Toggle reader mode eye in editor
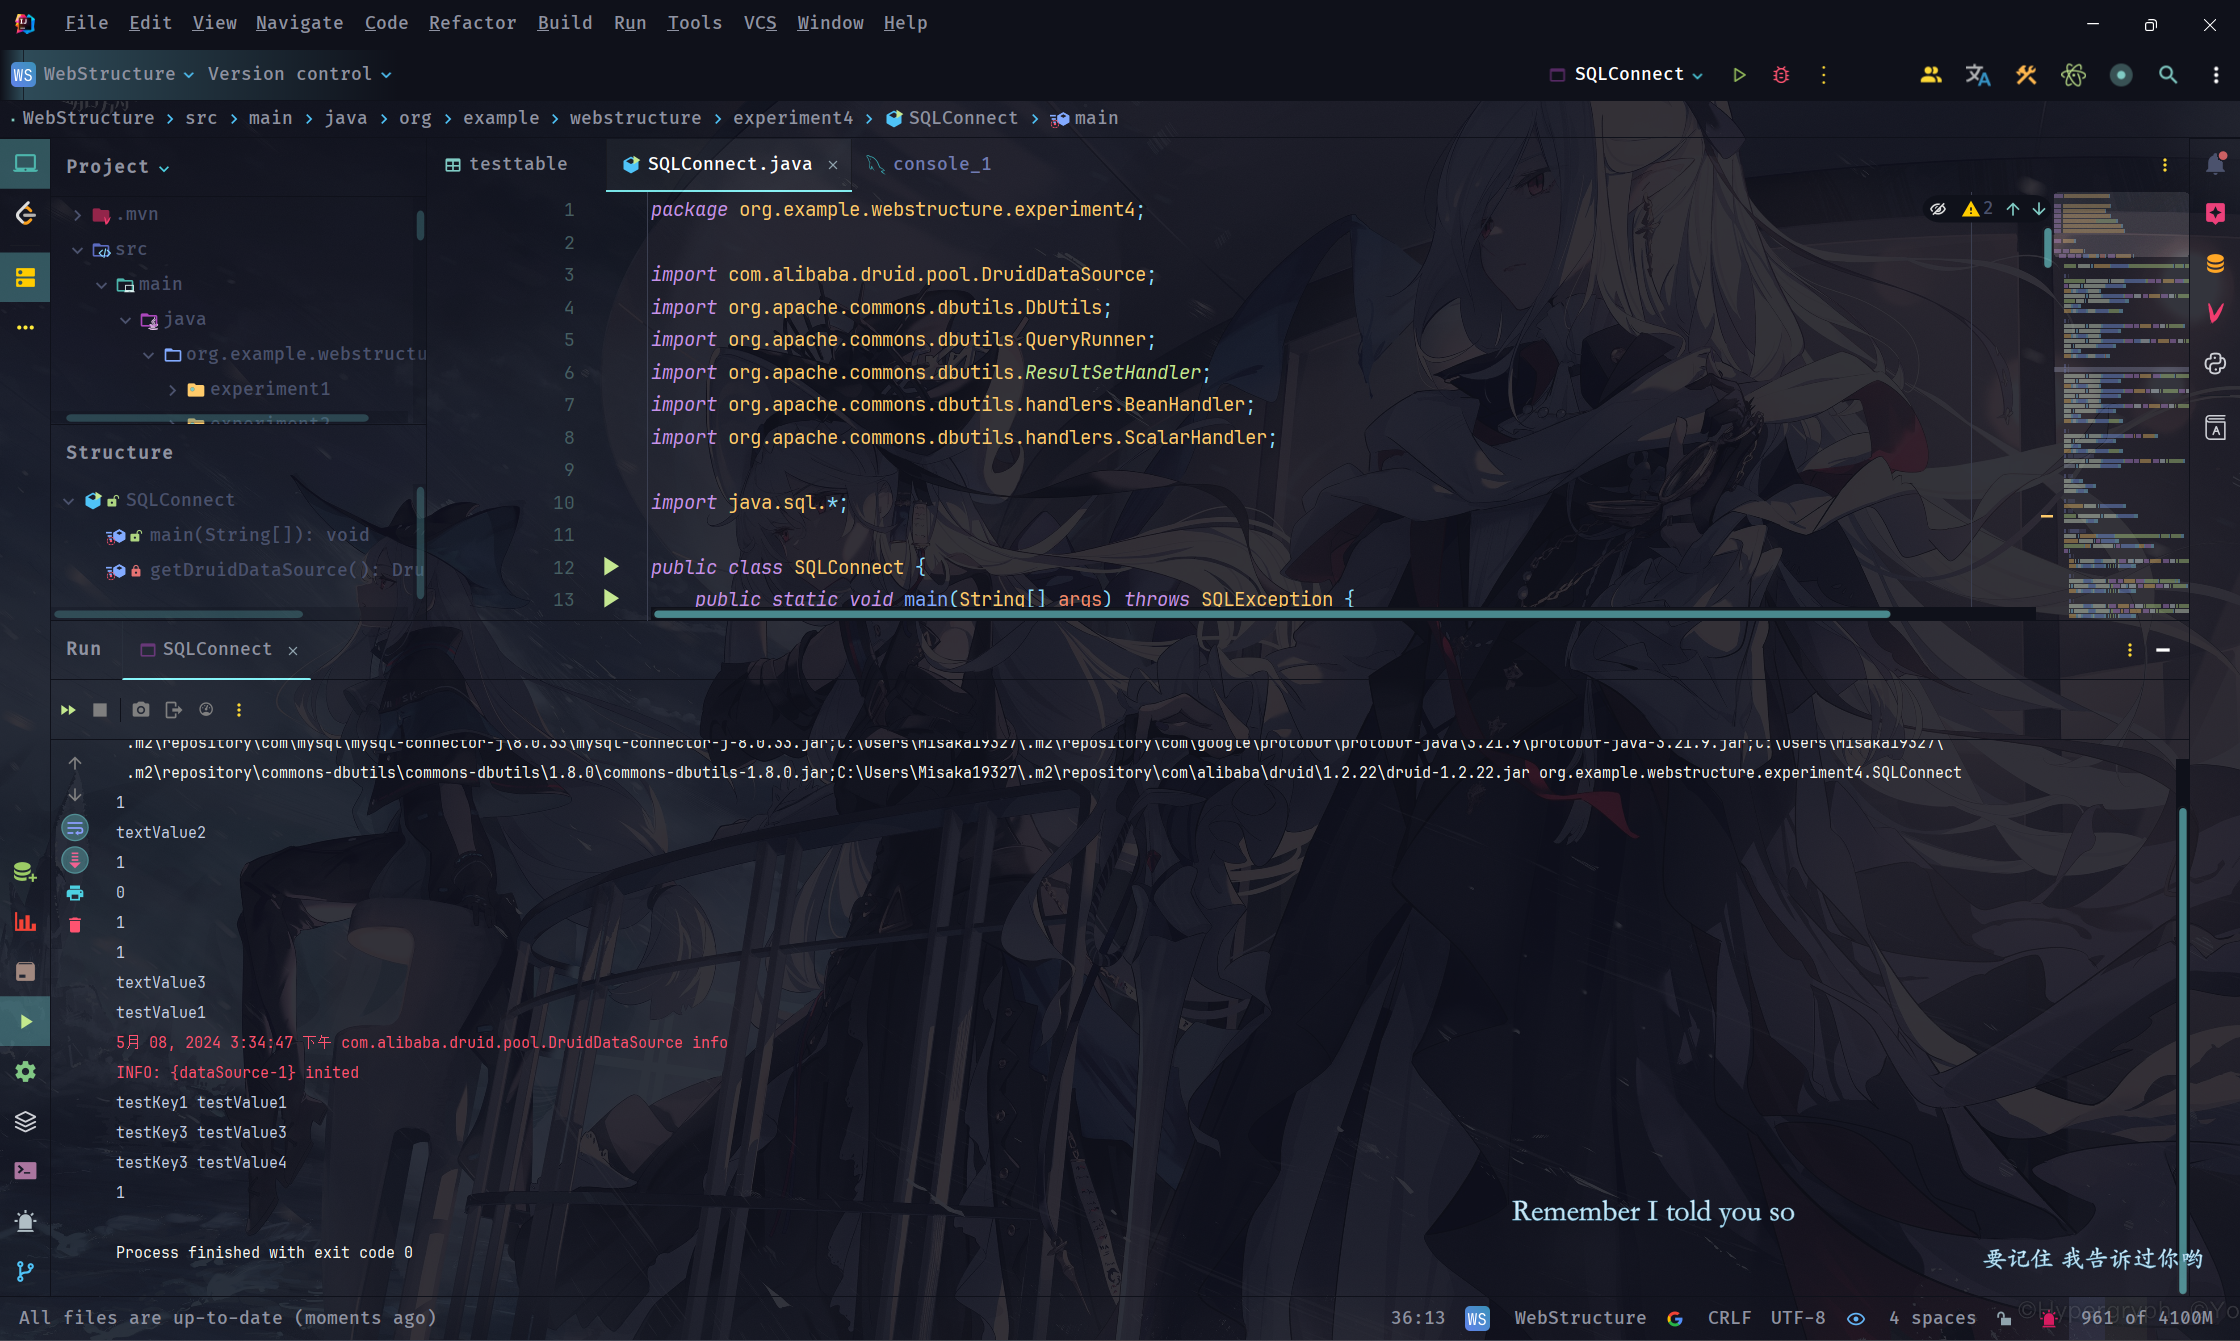2240x1341 pixels. click(1938, 209)
